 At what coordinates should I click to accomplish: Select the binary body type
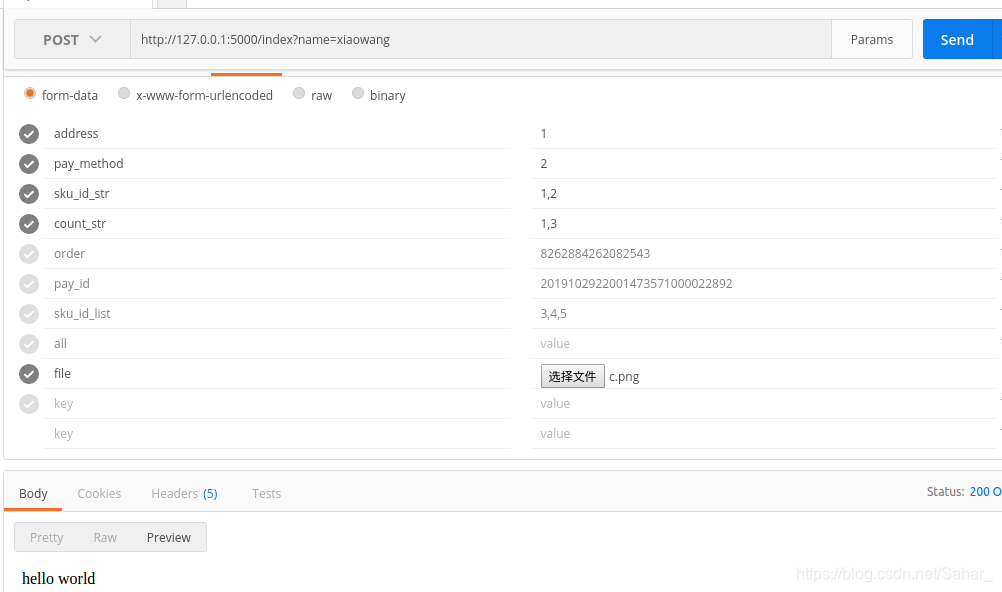click(358, 94)
